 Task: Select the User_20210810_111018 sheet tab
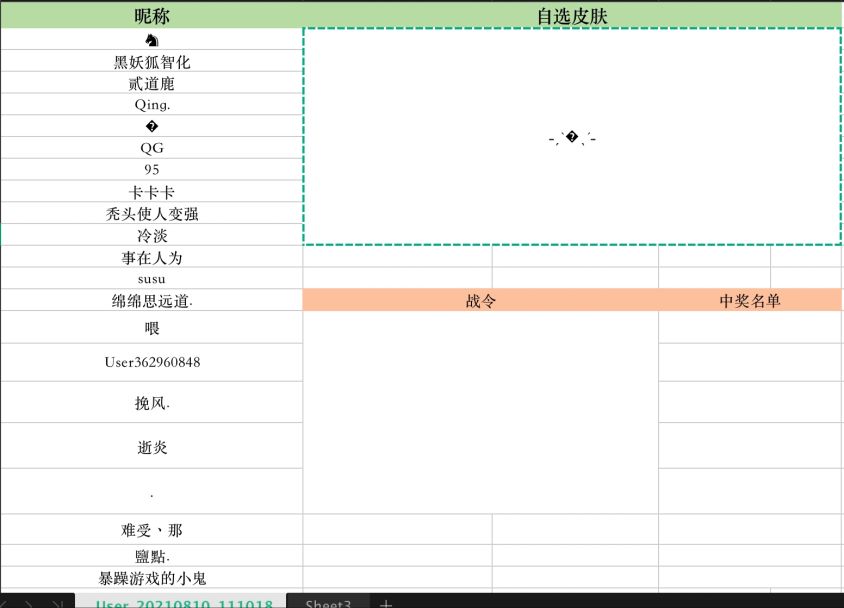(185, 603)
